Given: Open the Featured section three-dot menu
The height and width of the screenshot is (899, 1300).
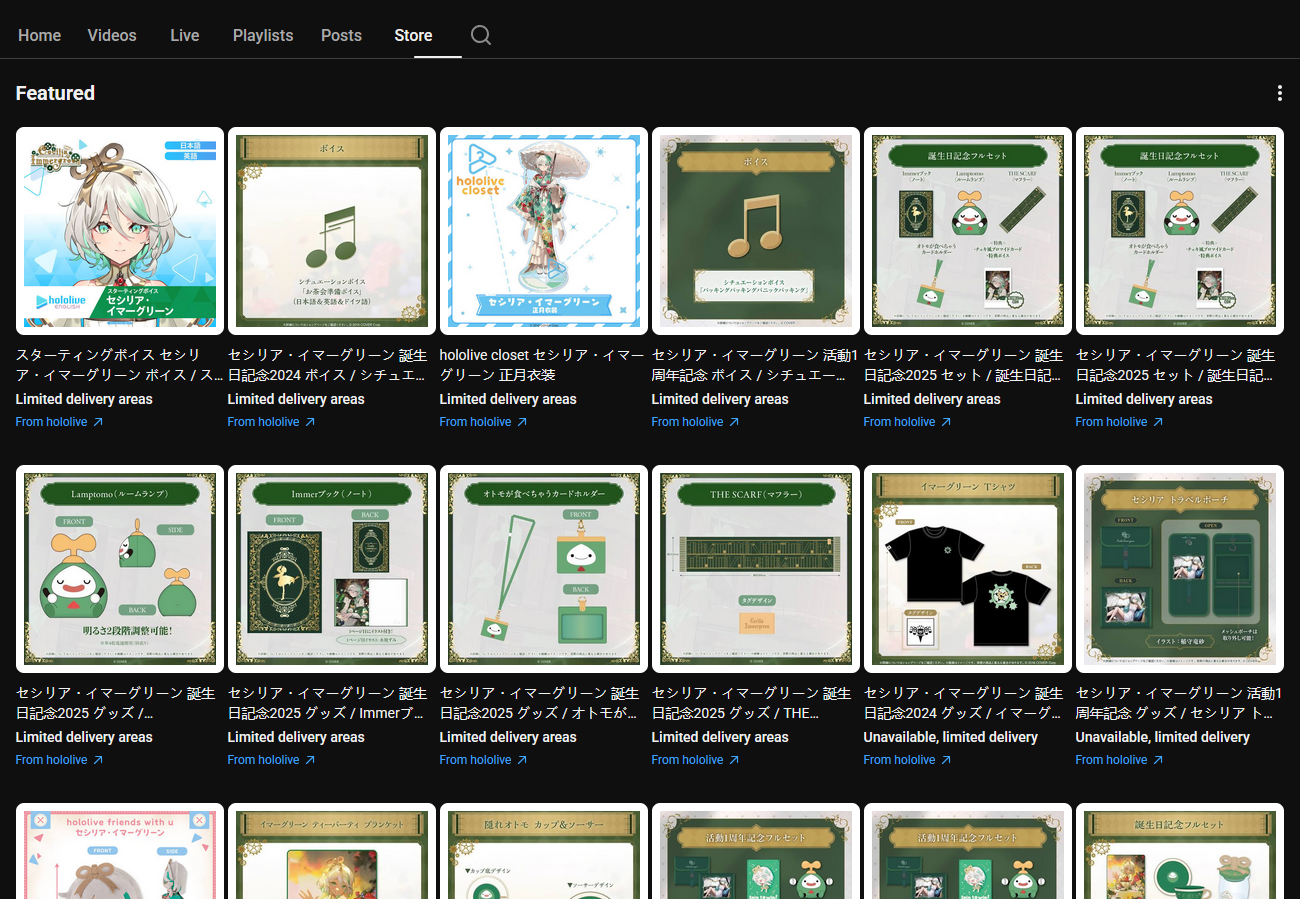Looking at the screenshot, I should click(x=1280, y=93).
